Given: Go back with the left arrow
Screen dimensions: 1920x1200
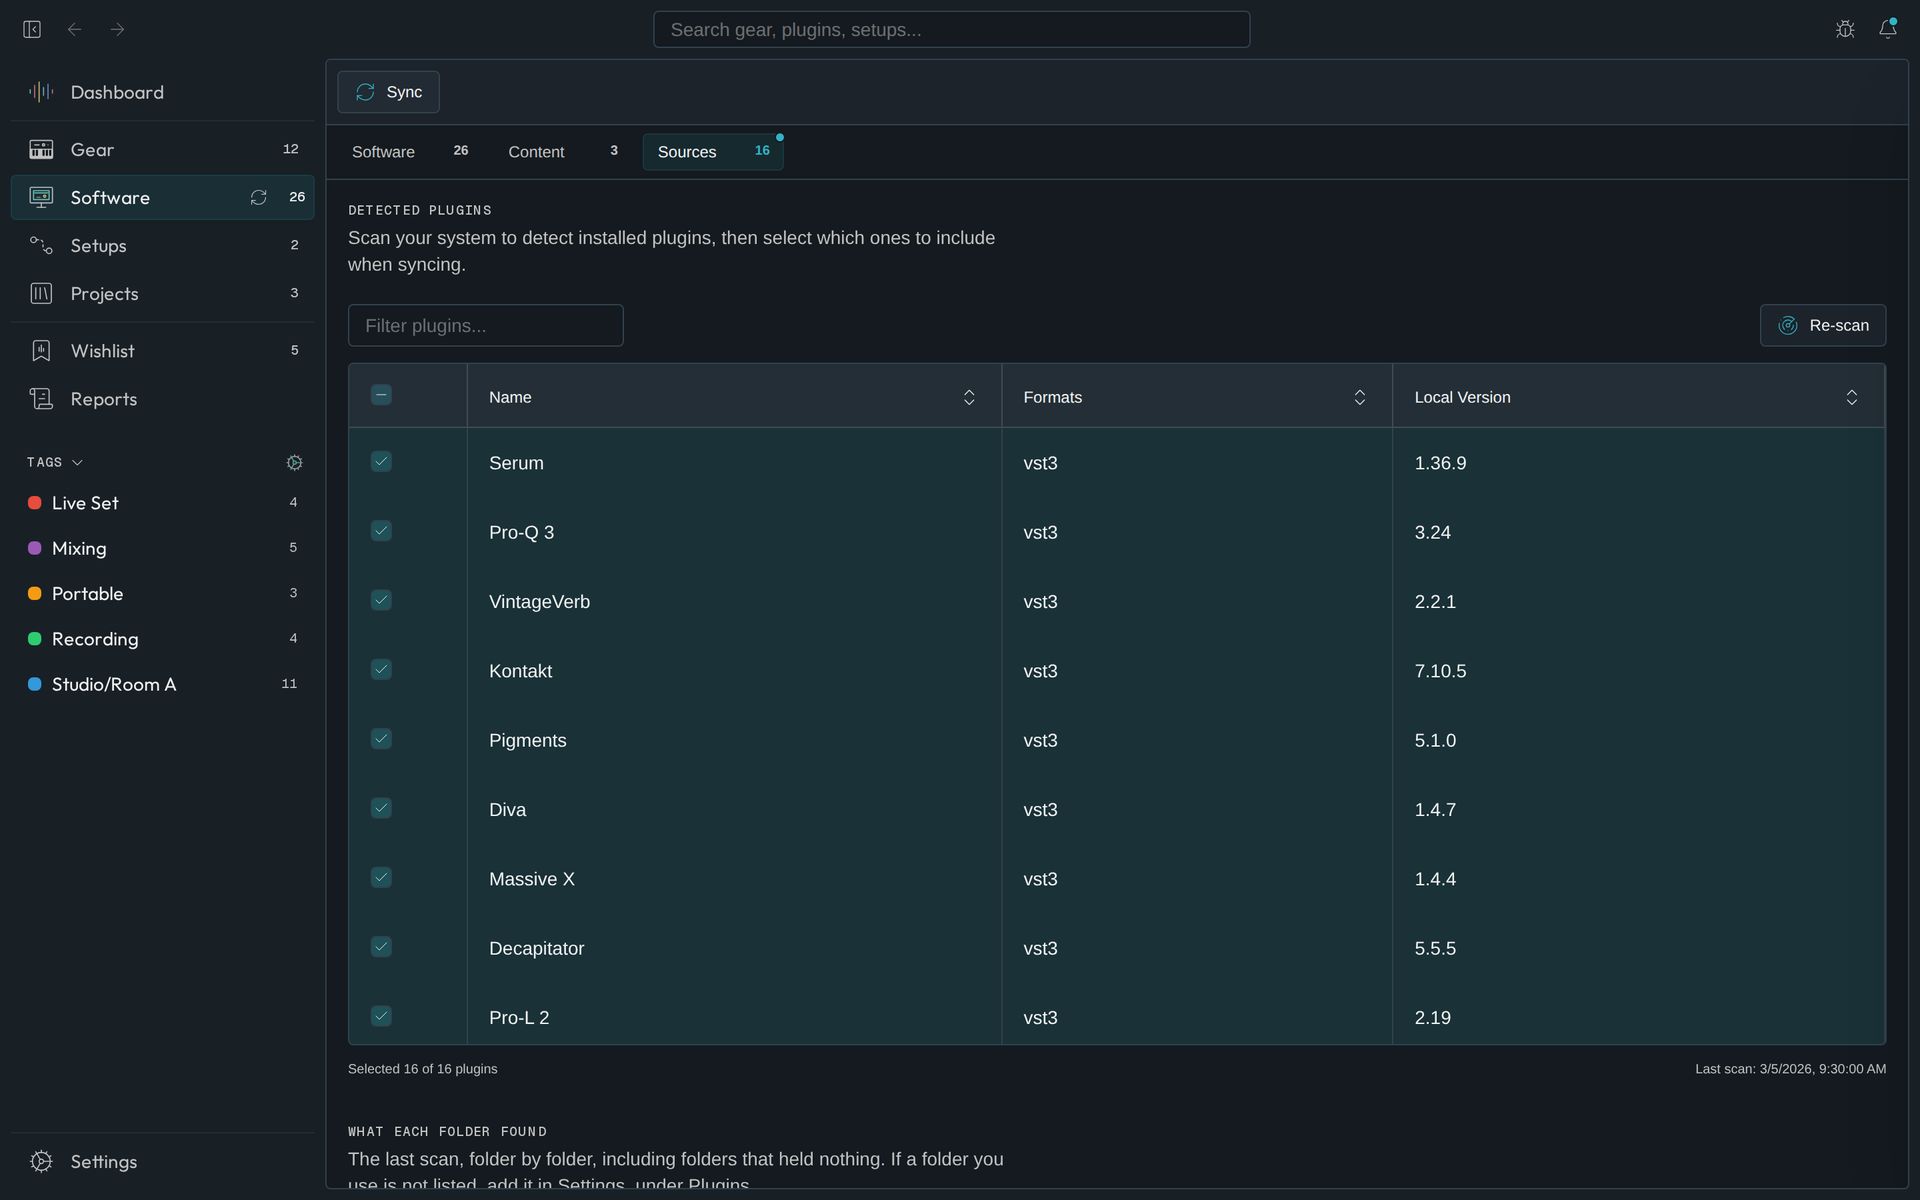Looking at the screenshot, I should pos(75,30).
